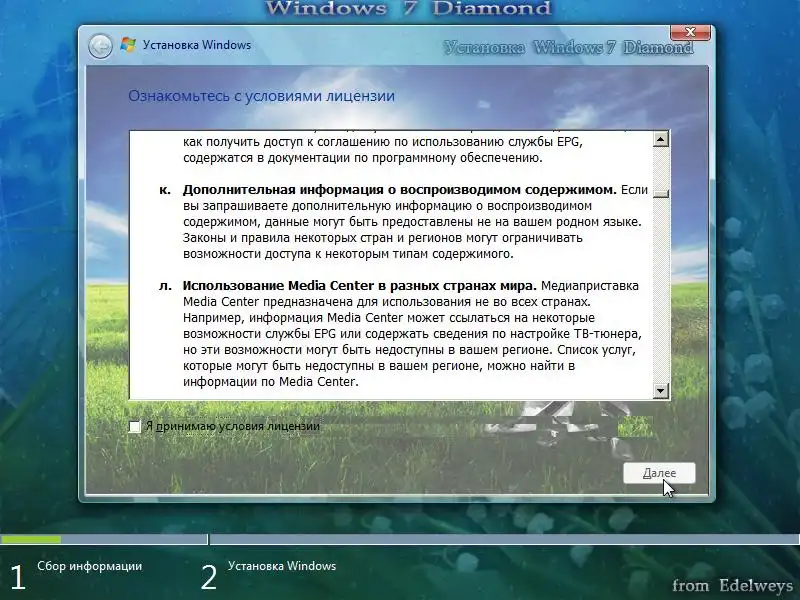
Task: Click the step 2 'Установка Windows' label
Action: click(282, 566)
